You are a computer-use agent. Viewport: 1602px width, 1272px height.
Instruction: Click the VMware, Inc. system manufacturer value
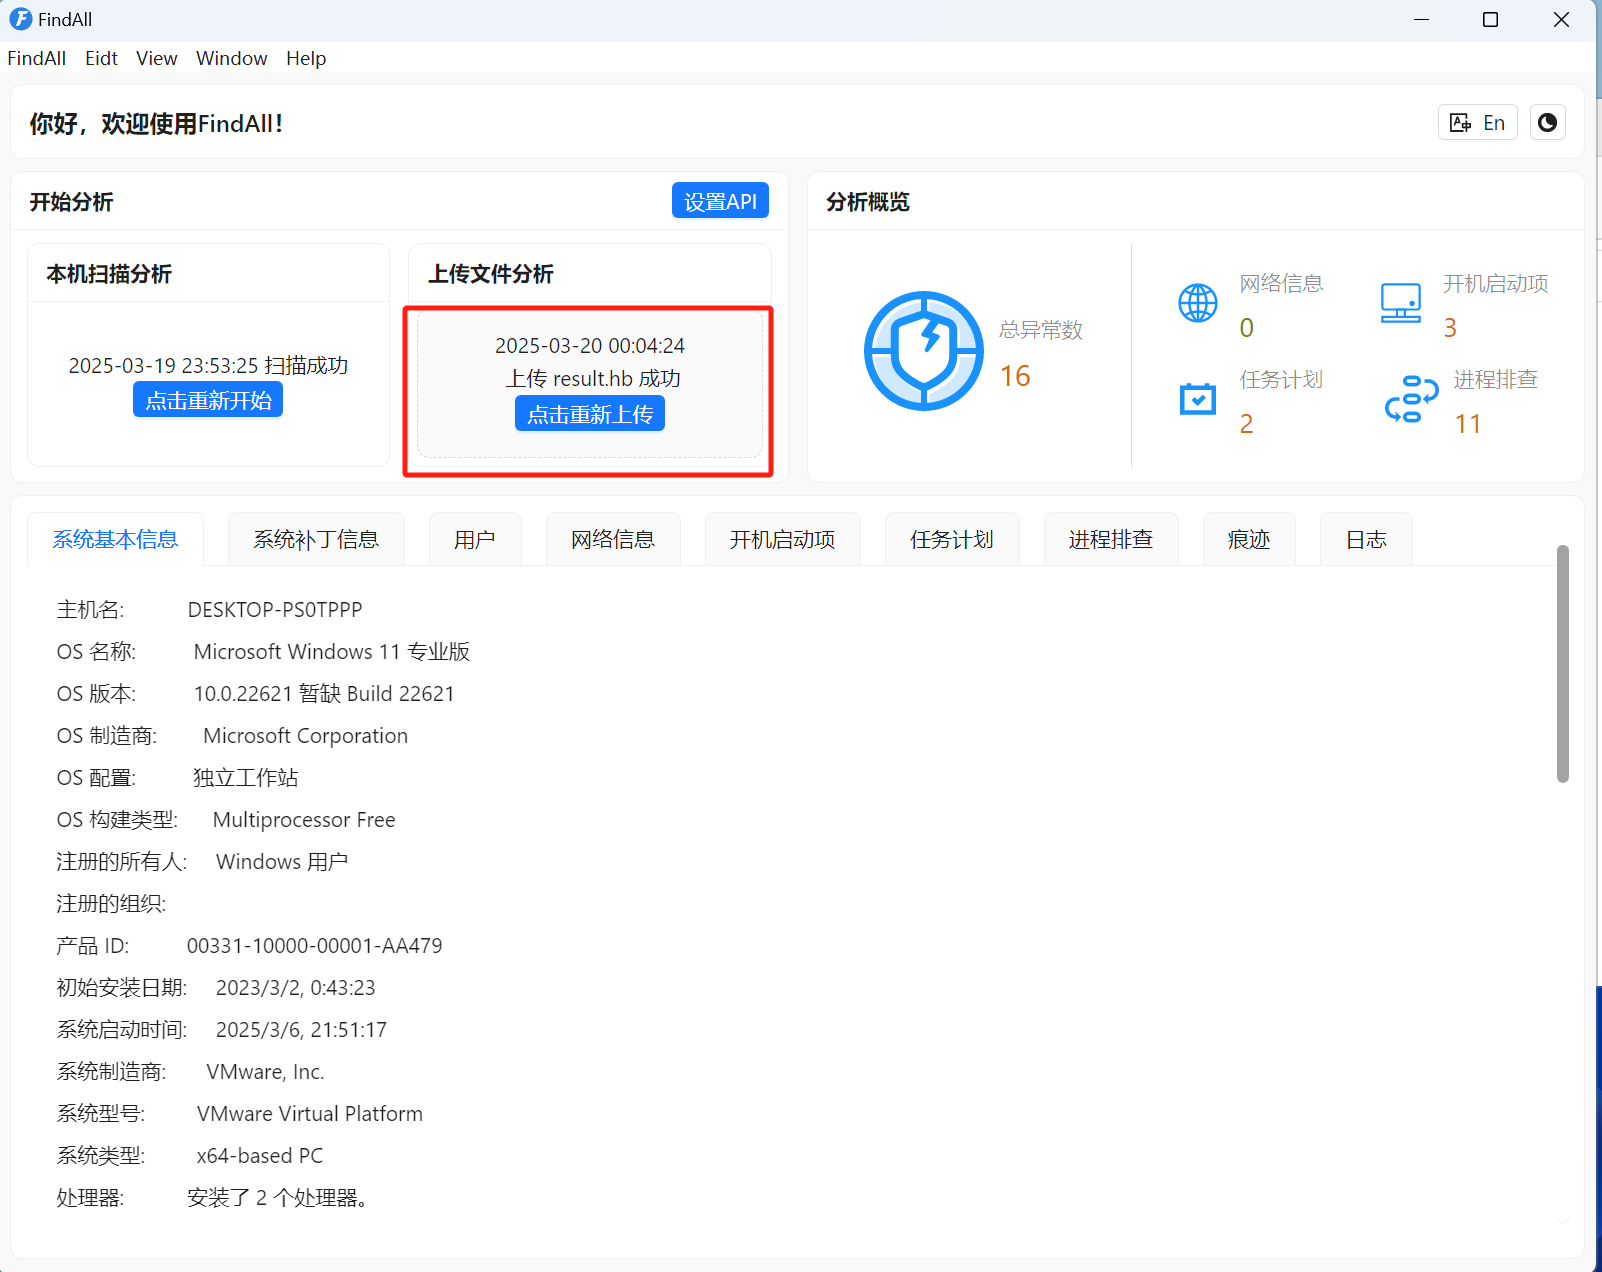pyautogui.click(x=265, y=1072)
